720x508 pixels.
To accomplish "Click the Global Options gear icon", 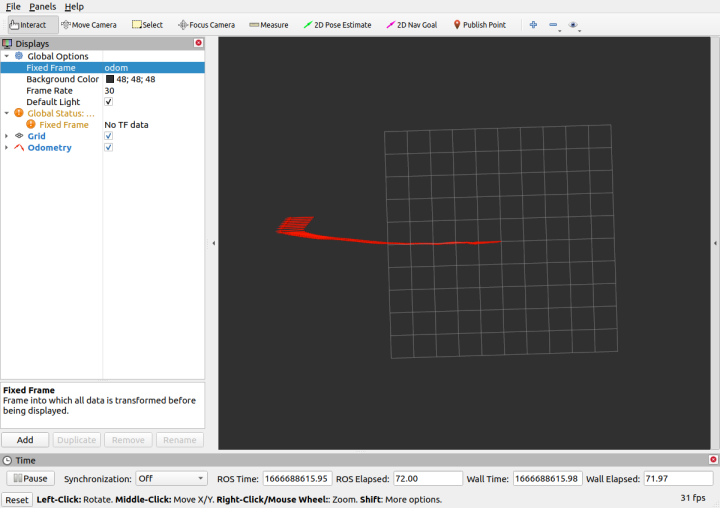I will tap(19, 56).
